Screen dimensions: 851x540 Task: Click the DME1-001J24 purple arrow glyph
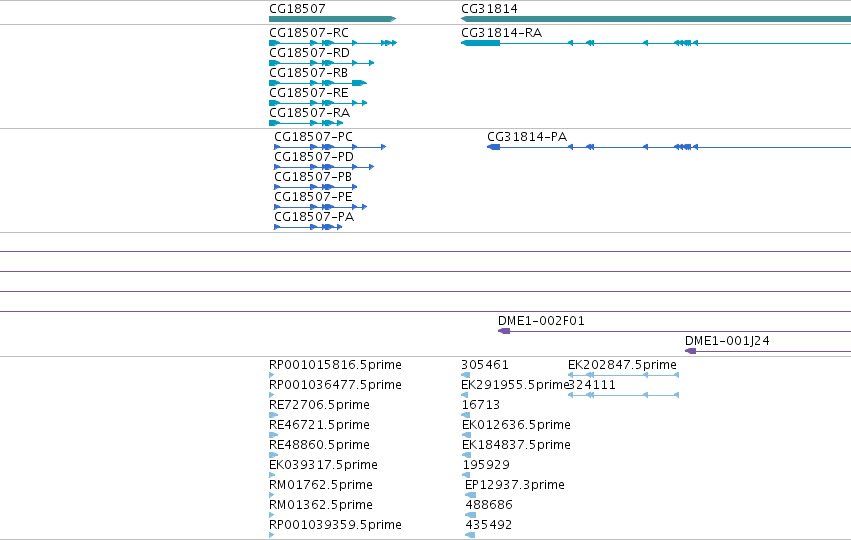[x=768, y=351]
